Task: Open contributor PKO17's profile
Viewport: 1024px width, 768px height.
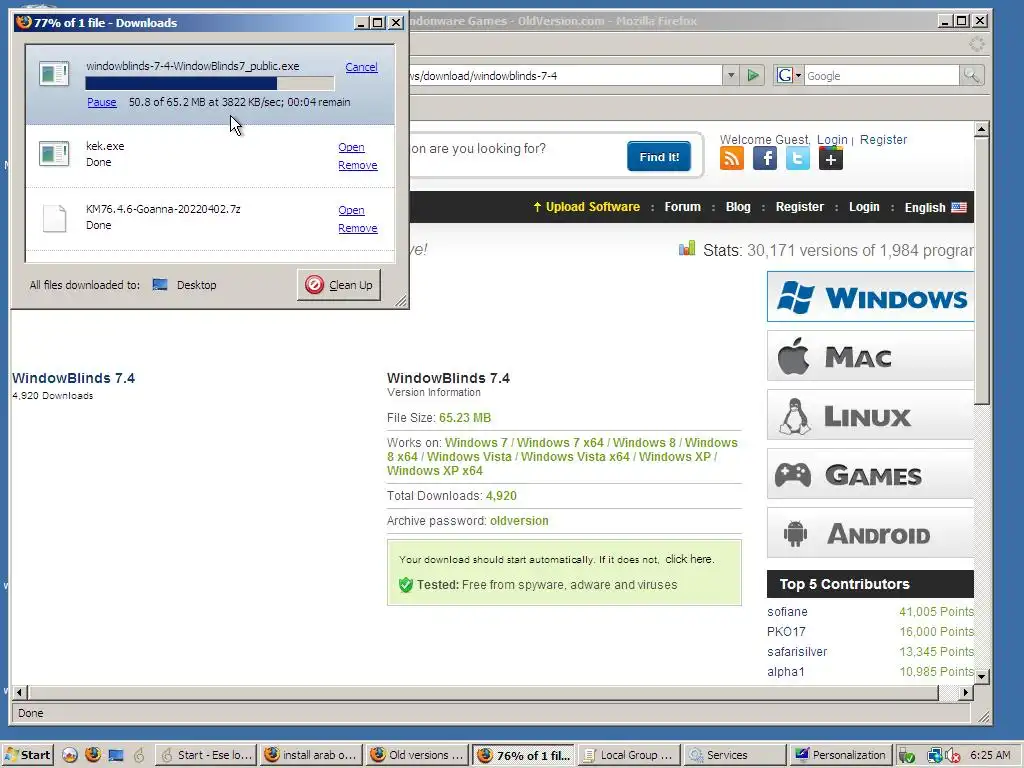Action: [786, 632]
